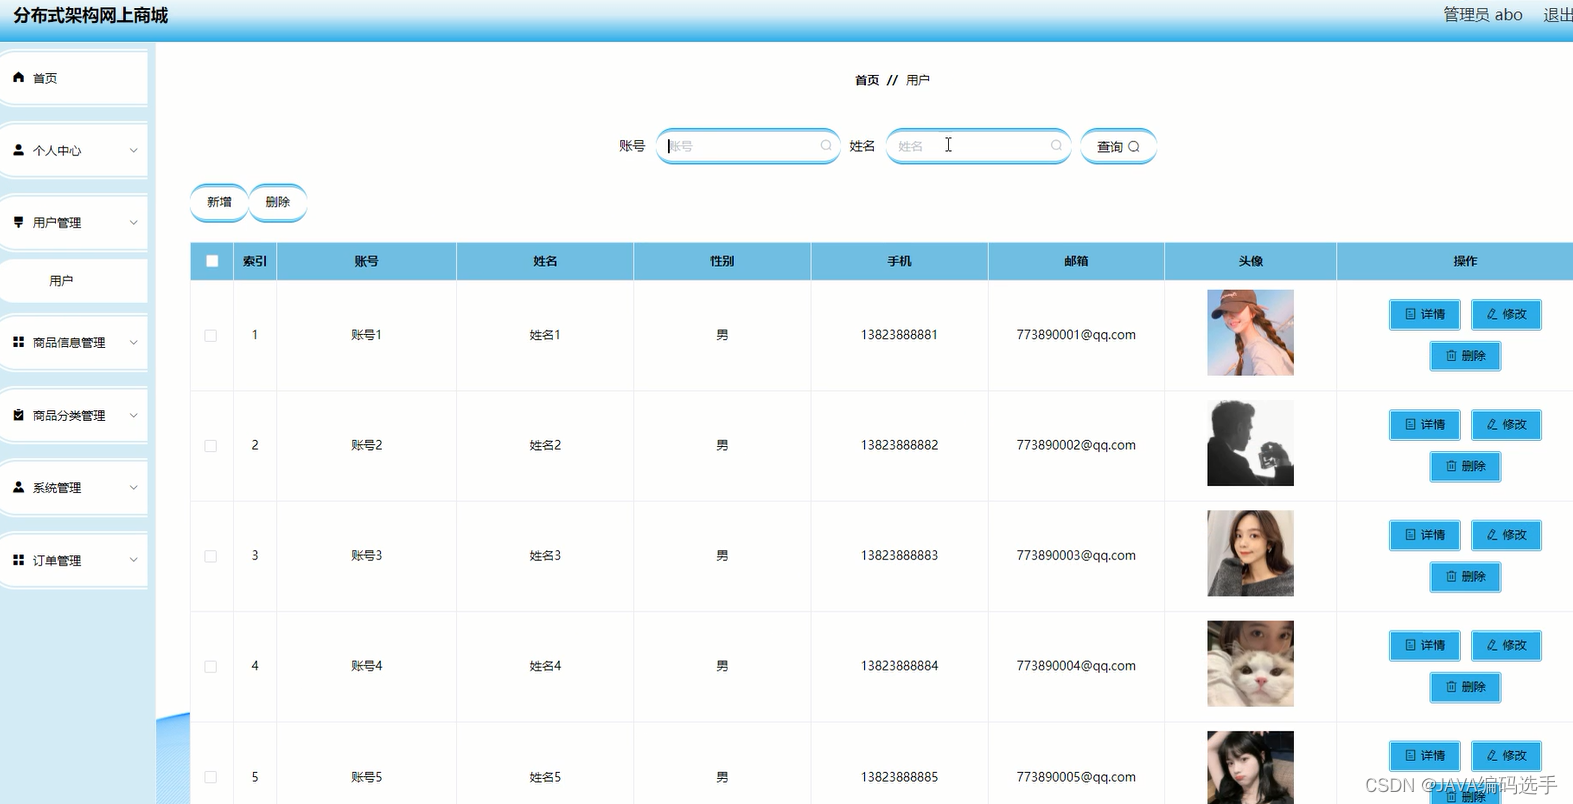1573x804 pixels.
Task: Open 详情 for 账号4
Action: (x=1424, y=645)
